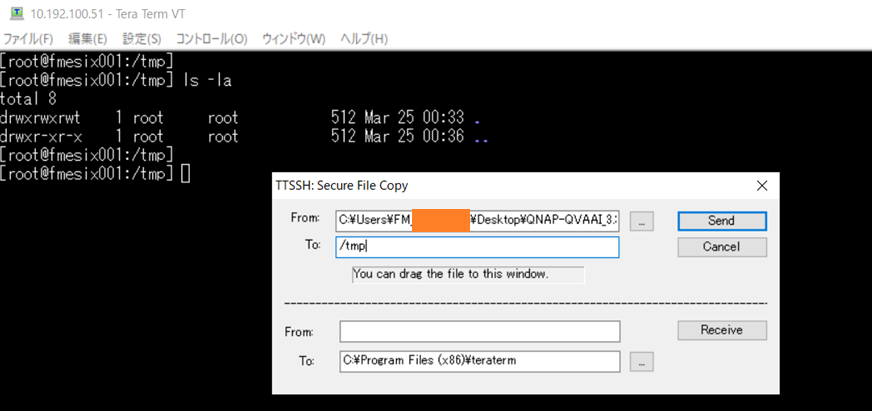The width and height of the screenshot is (872, 412).
Task: Open the ヘルプ(H) menu
Action: tap(364, 39)
